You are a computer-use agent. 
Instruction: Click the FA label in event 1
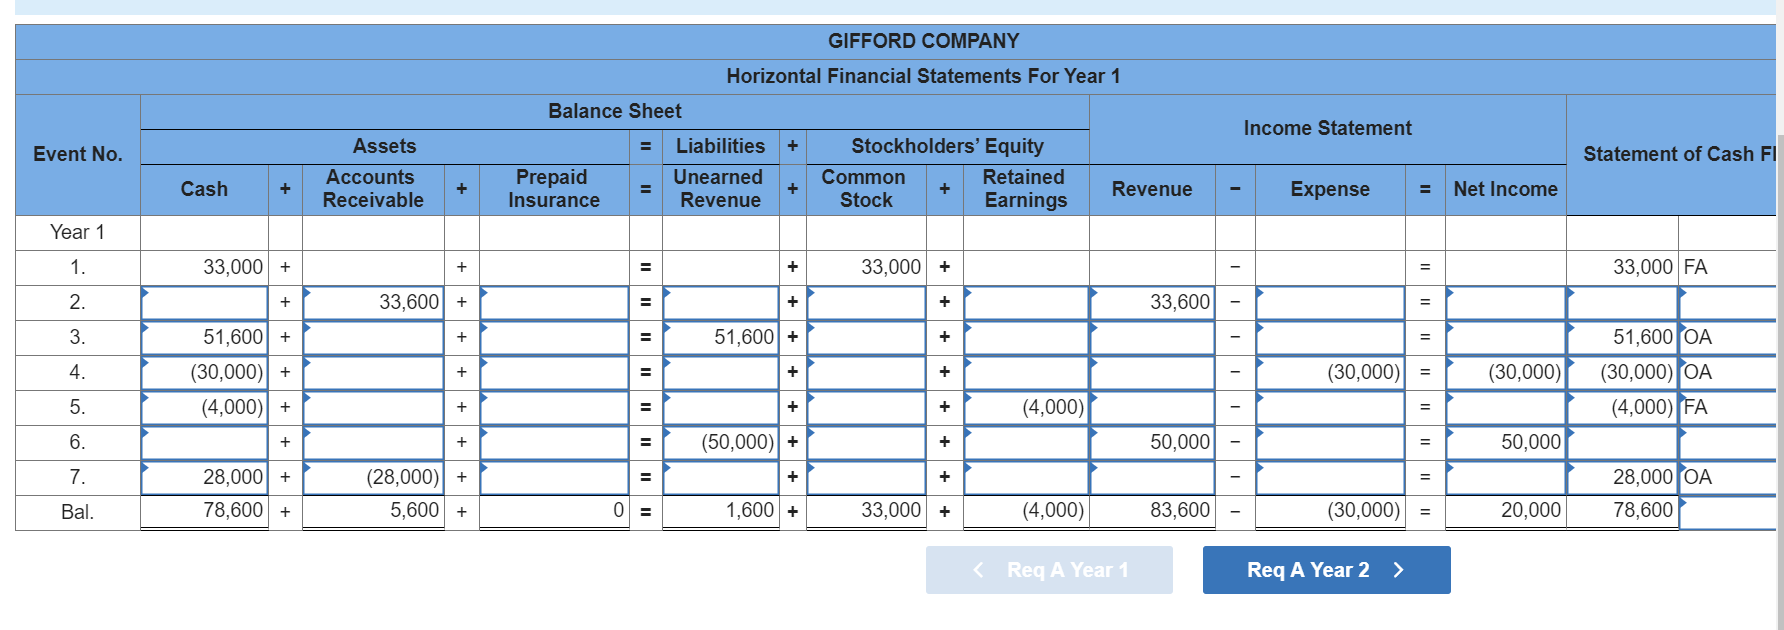click(x=1696, y=267)
